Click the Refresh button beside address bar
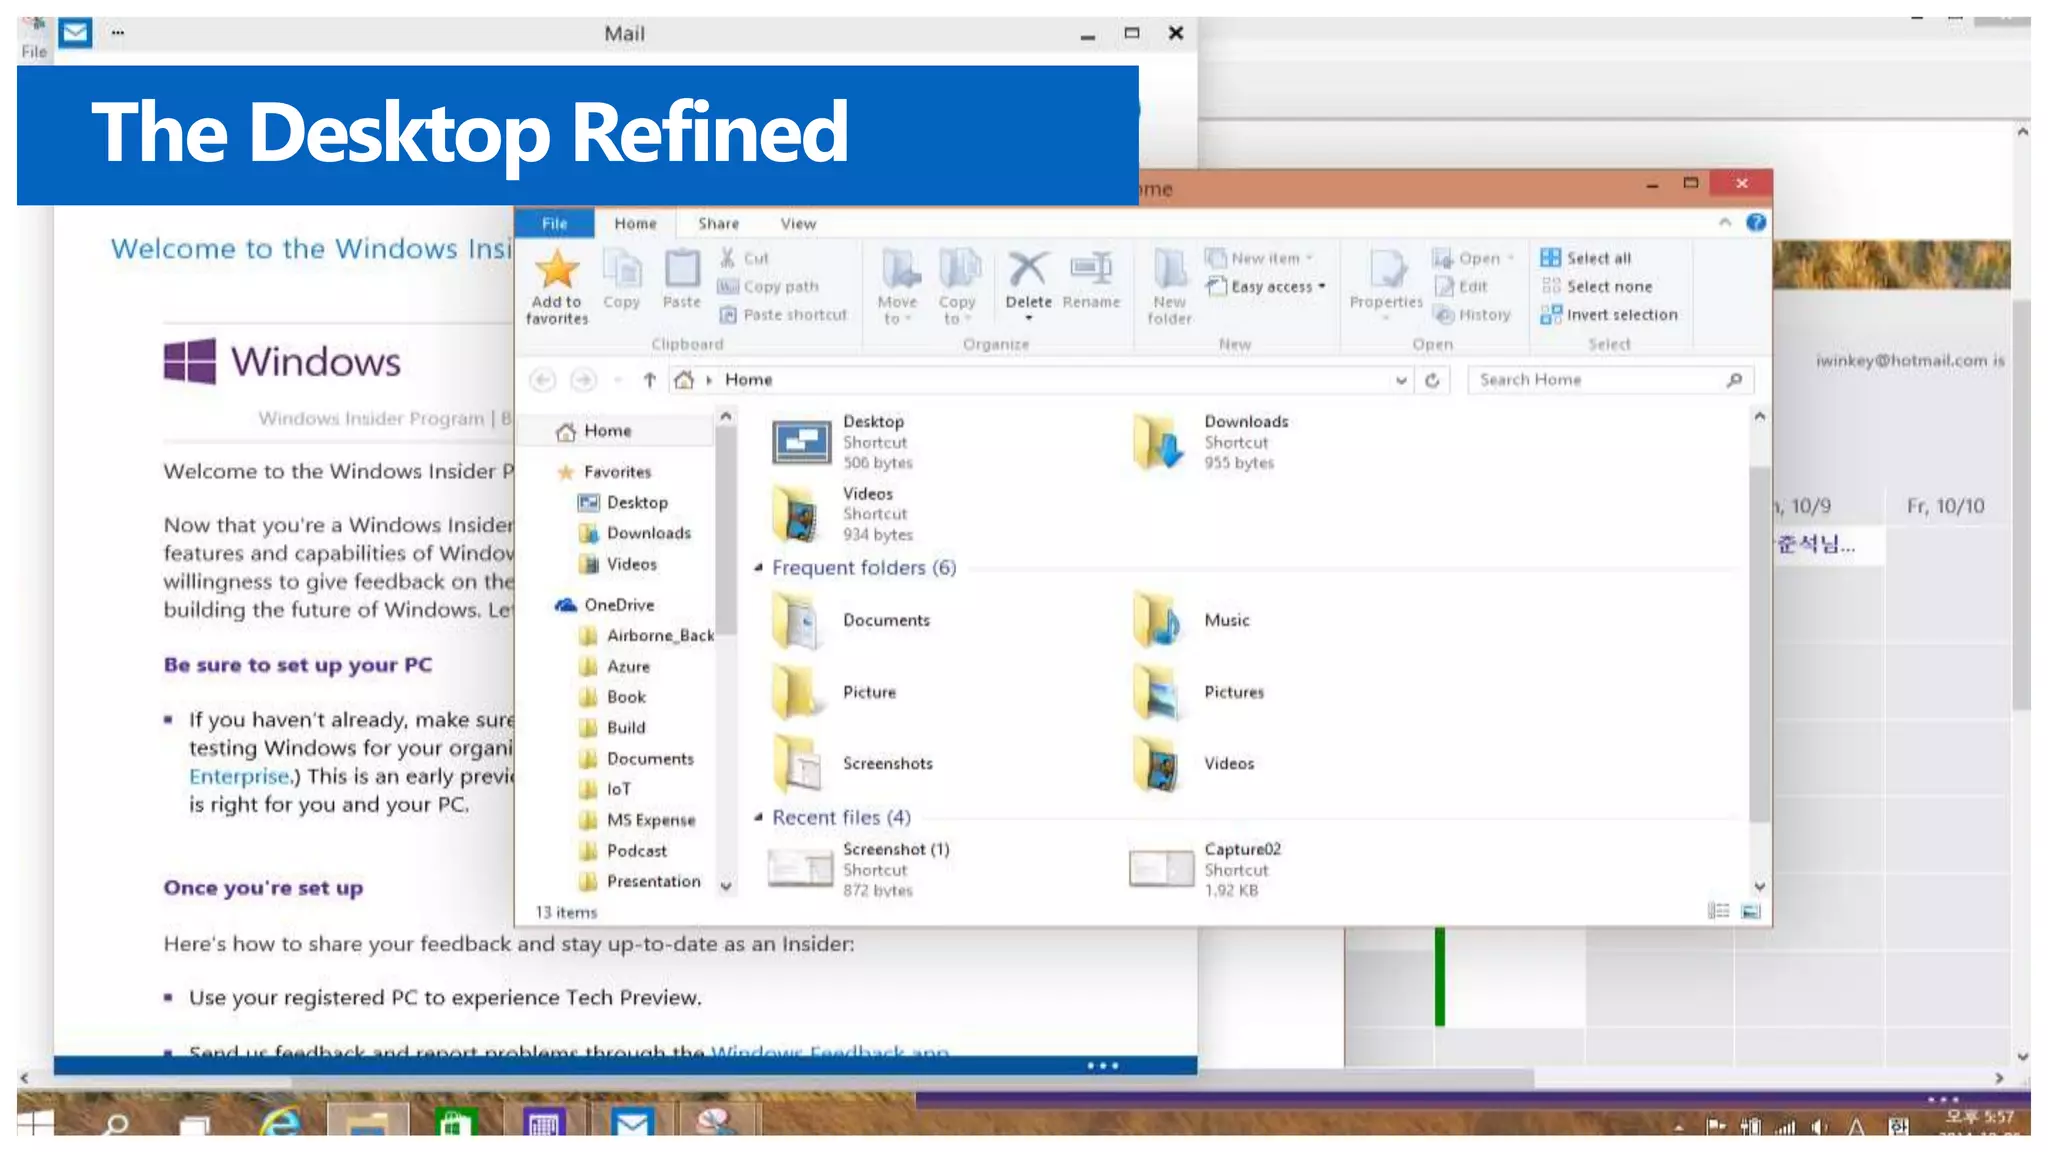The image size is (2048, 1152). tap(1432, 380)
